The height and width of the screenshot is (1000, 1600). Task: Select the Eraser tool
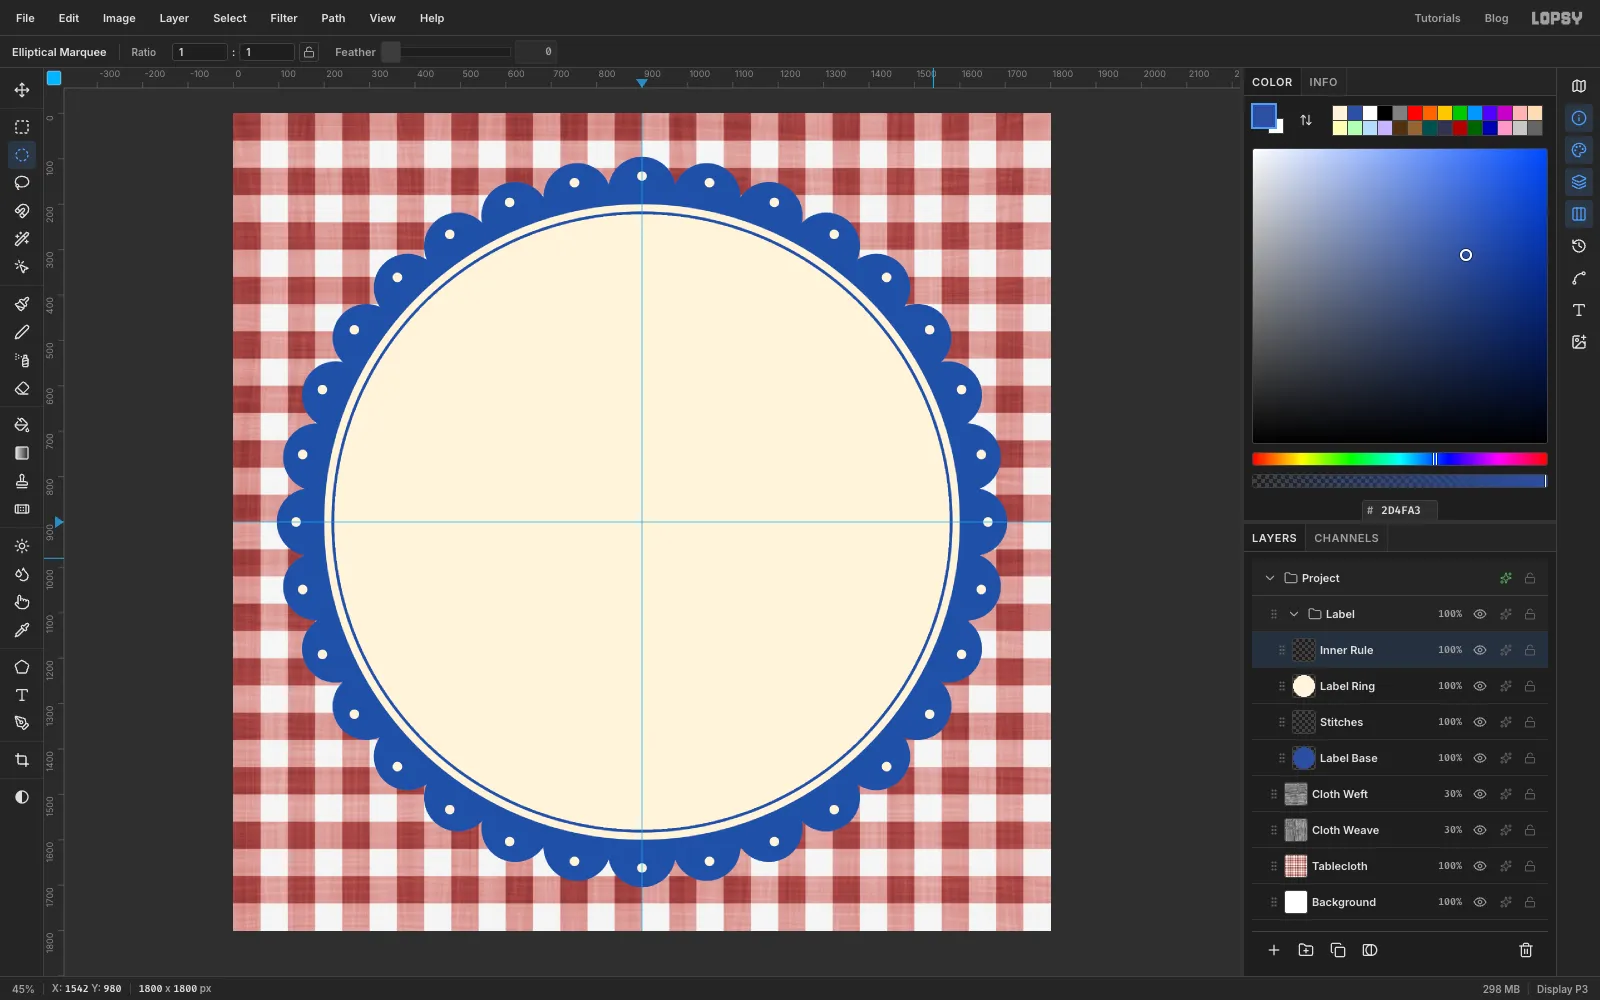22,388
